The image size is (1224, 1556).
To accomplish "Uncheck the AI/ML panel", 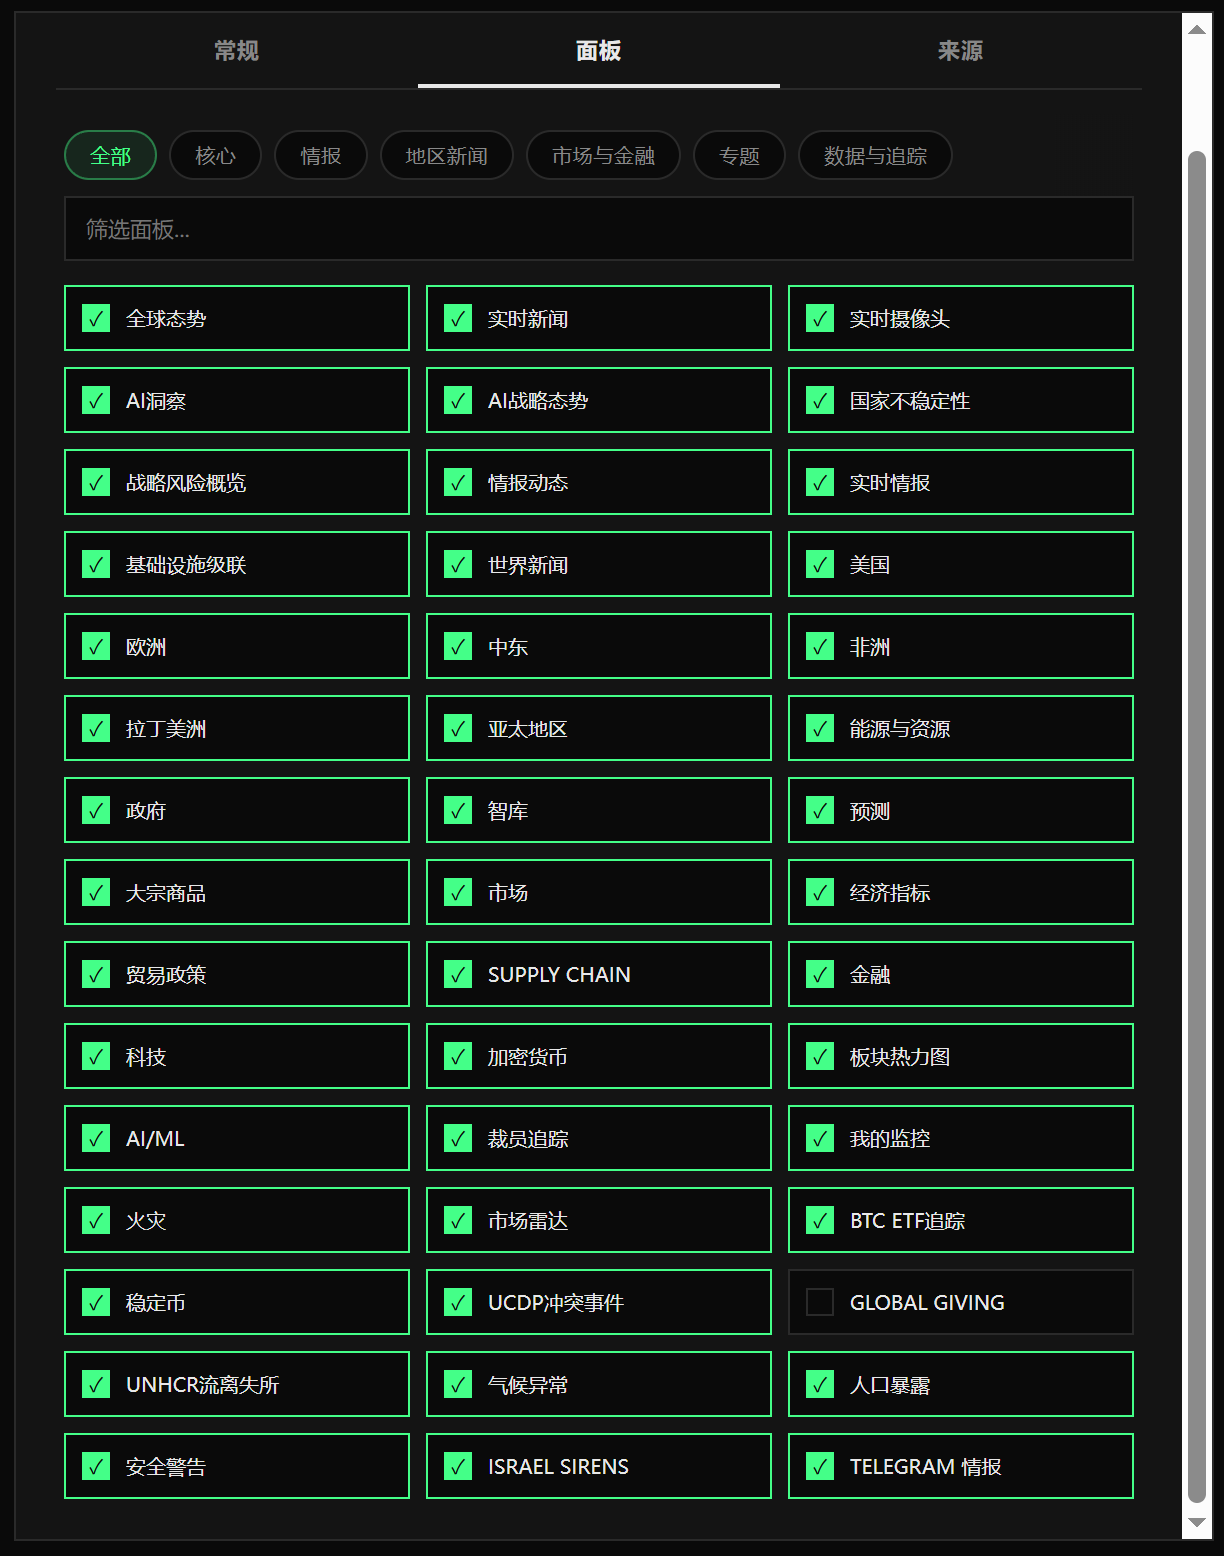I will tap(96, 1138).
